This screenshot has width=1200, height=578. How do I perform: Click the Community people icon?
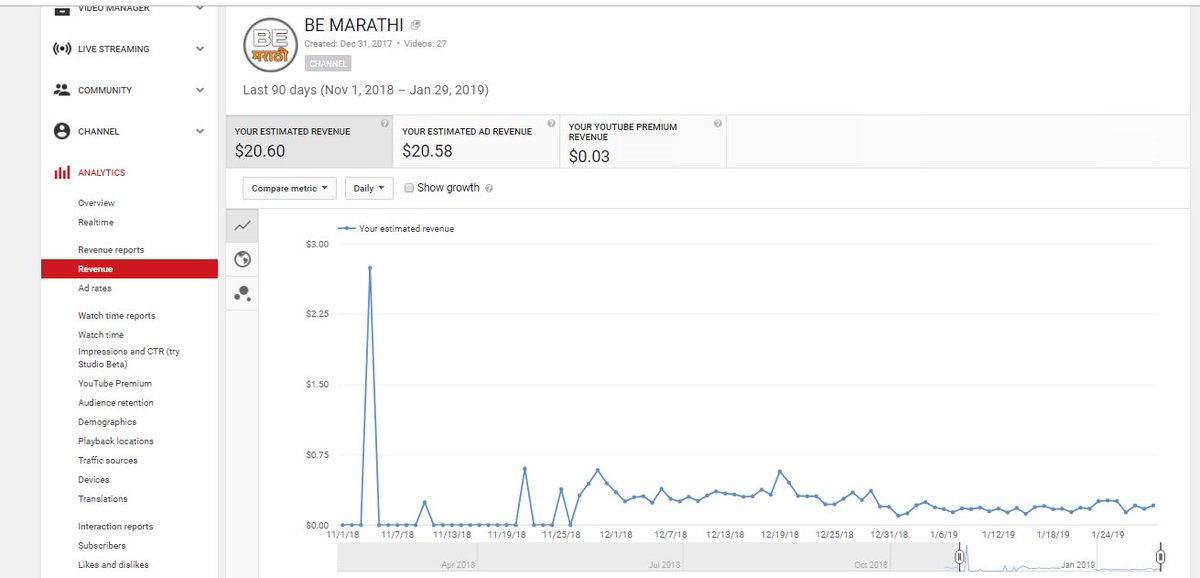pyautogui.click(x=61, y=90)
